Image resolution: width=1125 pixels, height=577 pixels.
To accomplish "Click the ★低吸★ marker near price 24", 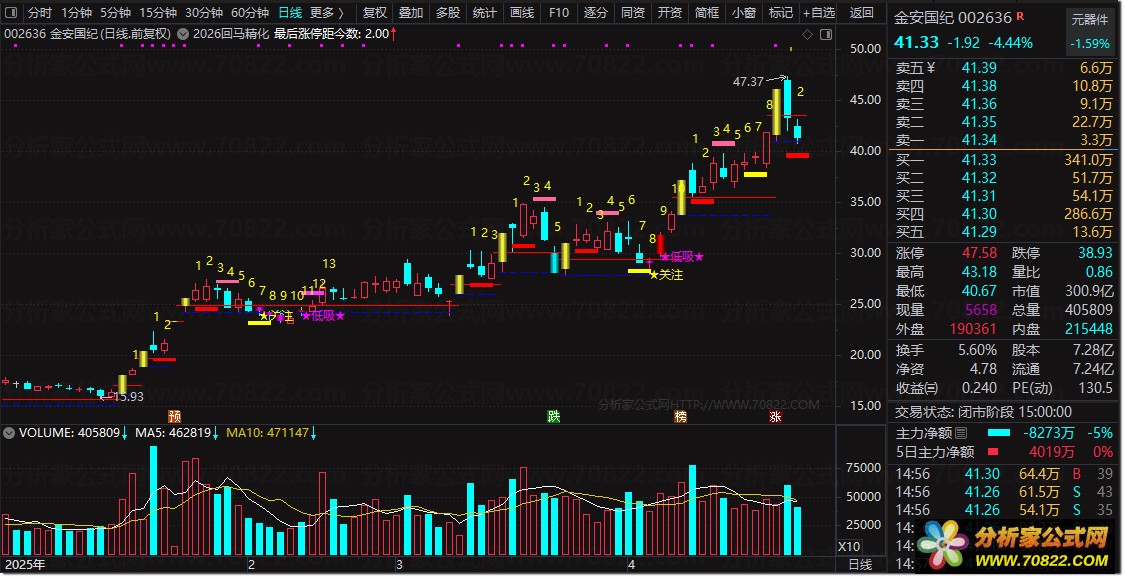I will [x=323, y=316].
